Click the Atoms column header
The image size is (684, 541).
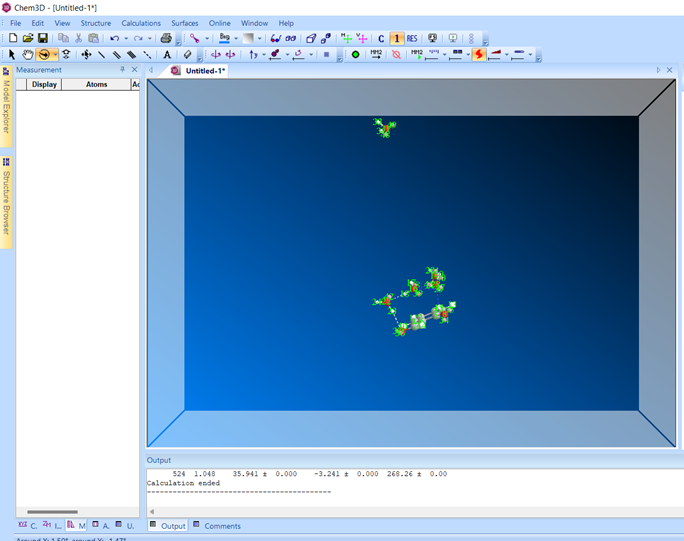point(96,84)
